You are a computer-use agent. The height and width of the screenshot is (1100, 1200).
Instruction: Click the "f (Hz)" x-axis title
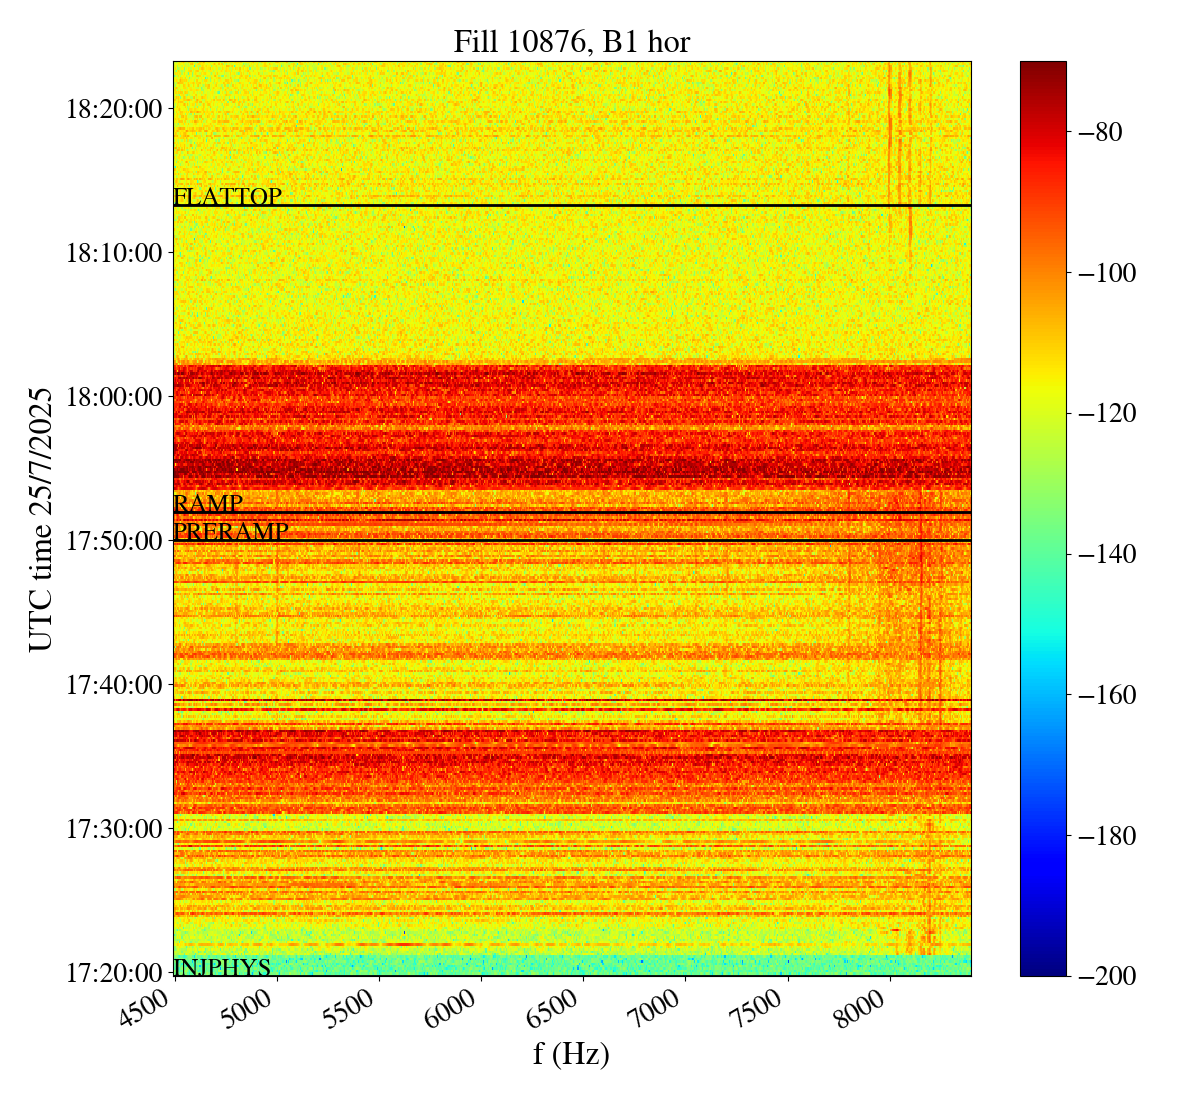coord(571,1054)
